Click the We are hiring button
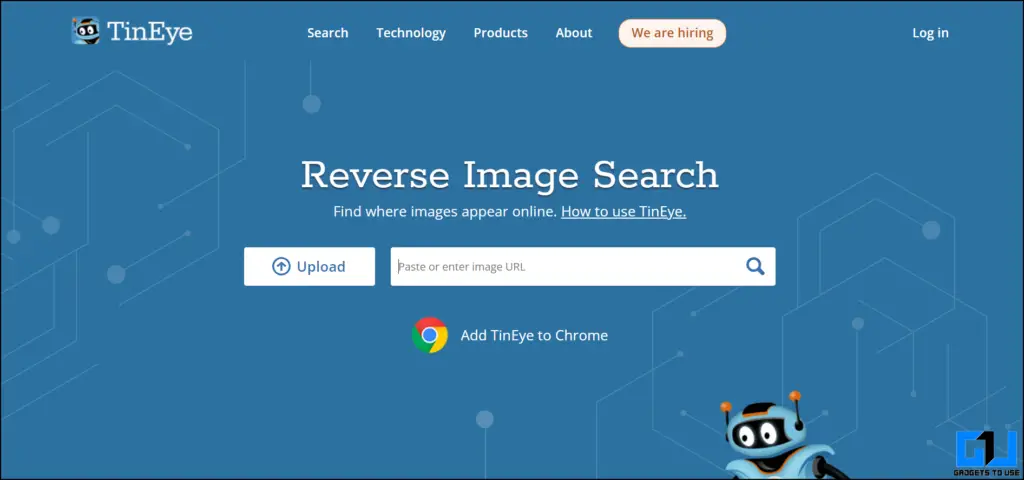The width and height of the screenshot is (1024, 480). [x=672, y=33]
